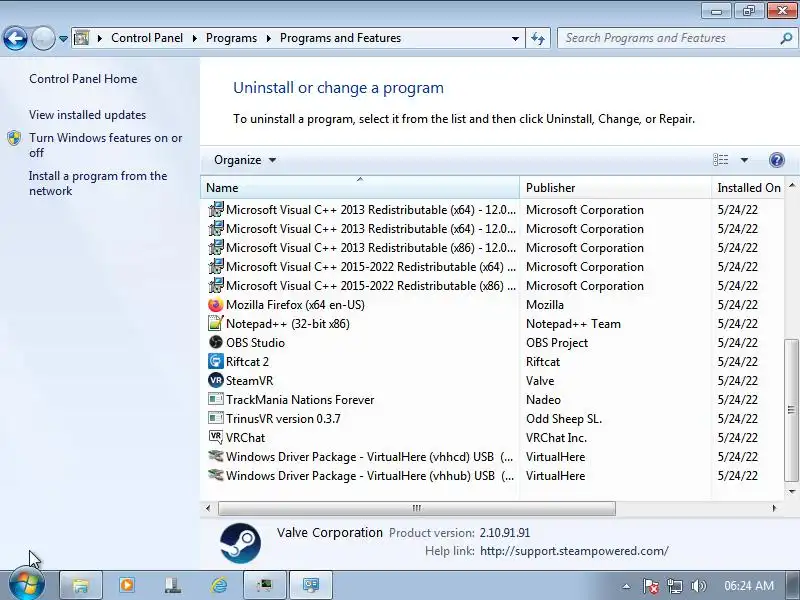Select the OBS Studio icon
The width and height of the screenshot is (800, 600).
coord(216,343)
